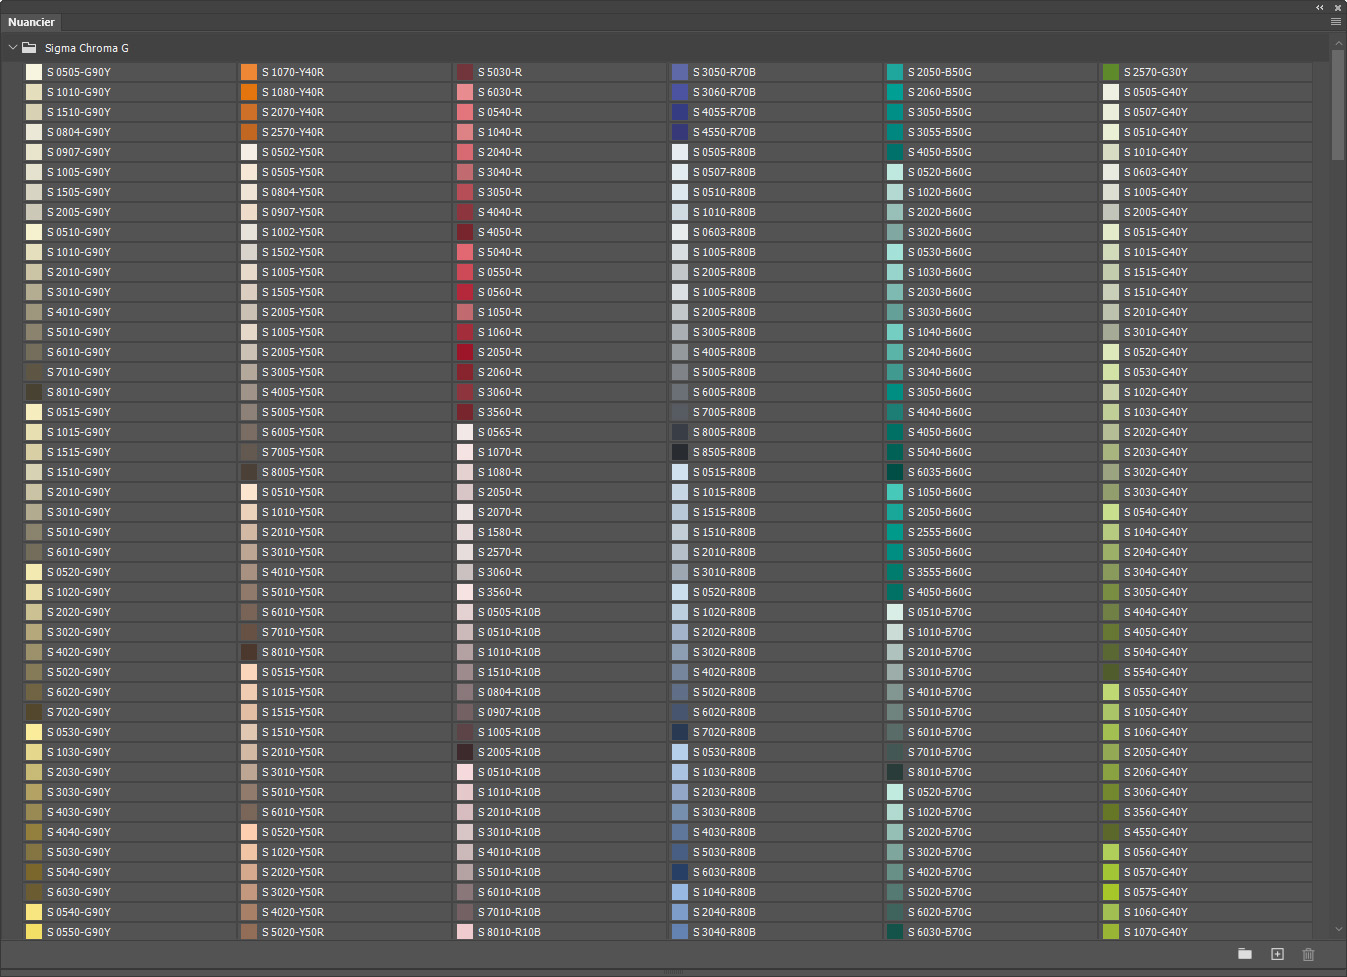The image size is (1347, 977).
Task: Click the 'S 5020-Y50R' swatch label
Action: [x=293, y=932]
